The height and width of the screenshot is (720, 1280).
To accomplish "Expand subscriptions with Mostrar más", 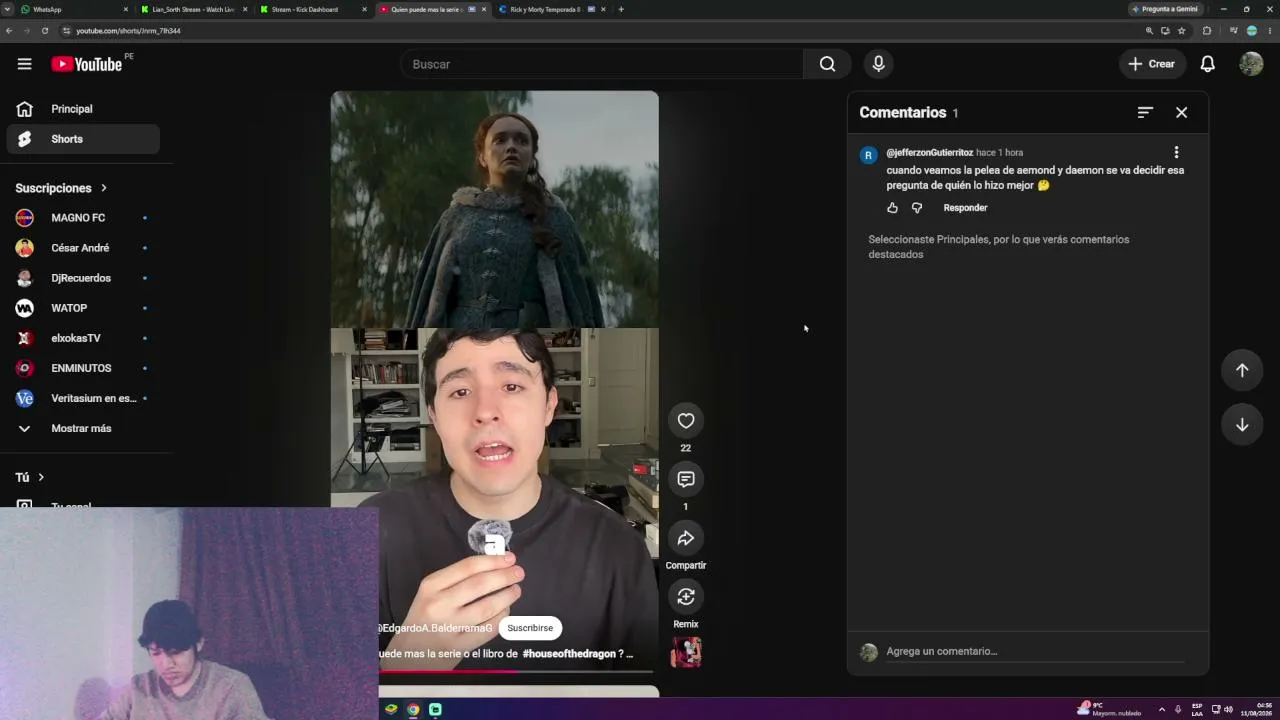I will point(83,428).
